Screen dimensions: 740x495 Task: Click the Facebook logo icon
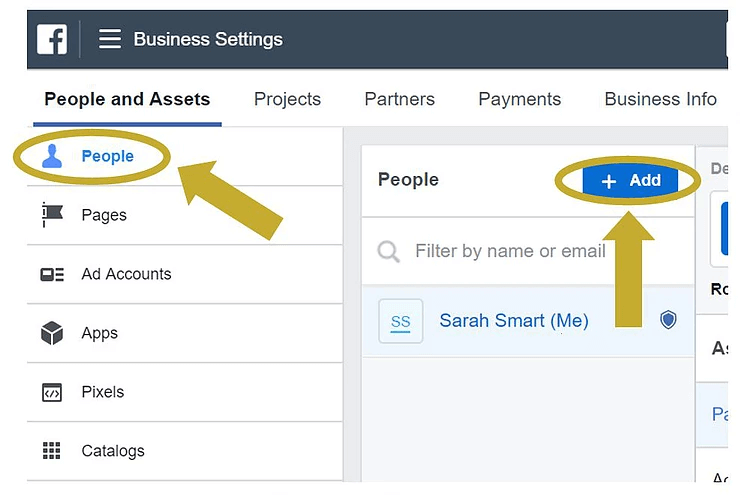click(52, 39)
